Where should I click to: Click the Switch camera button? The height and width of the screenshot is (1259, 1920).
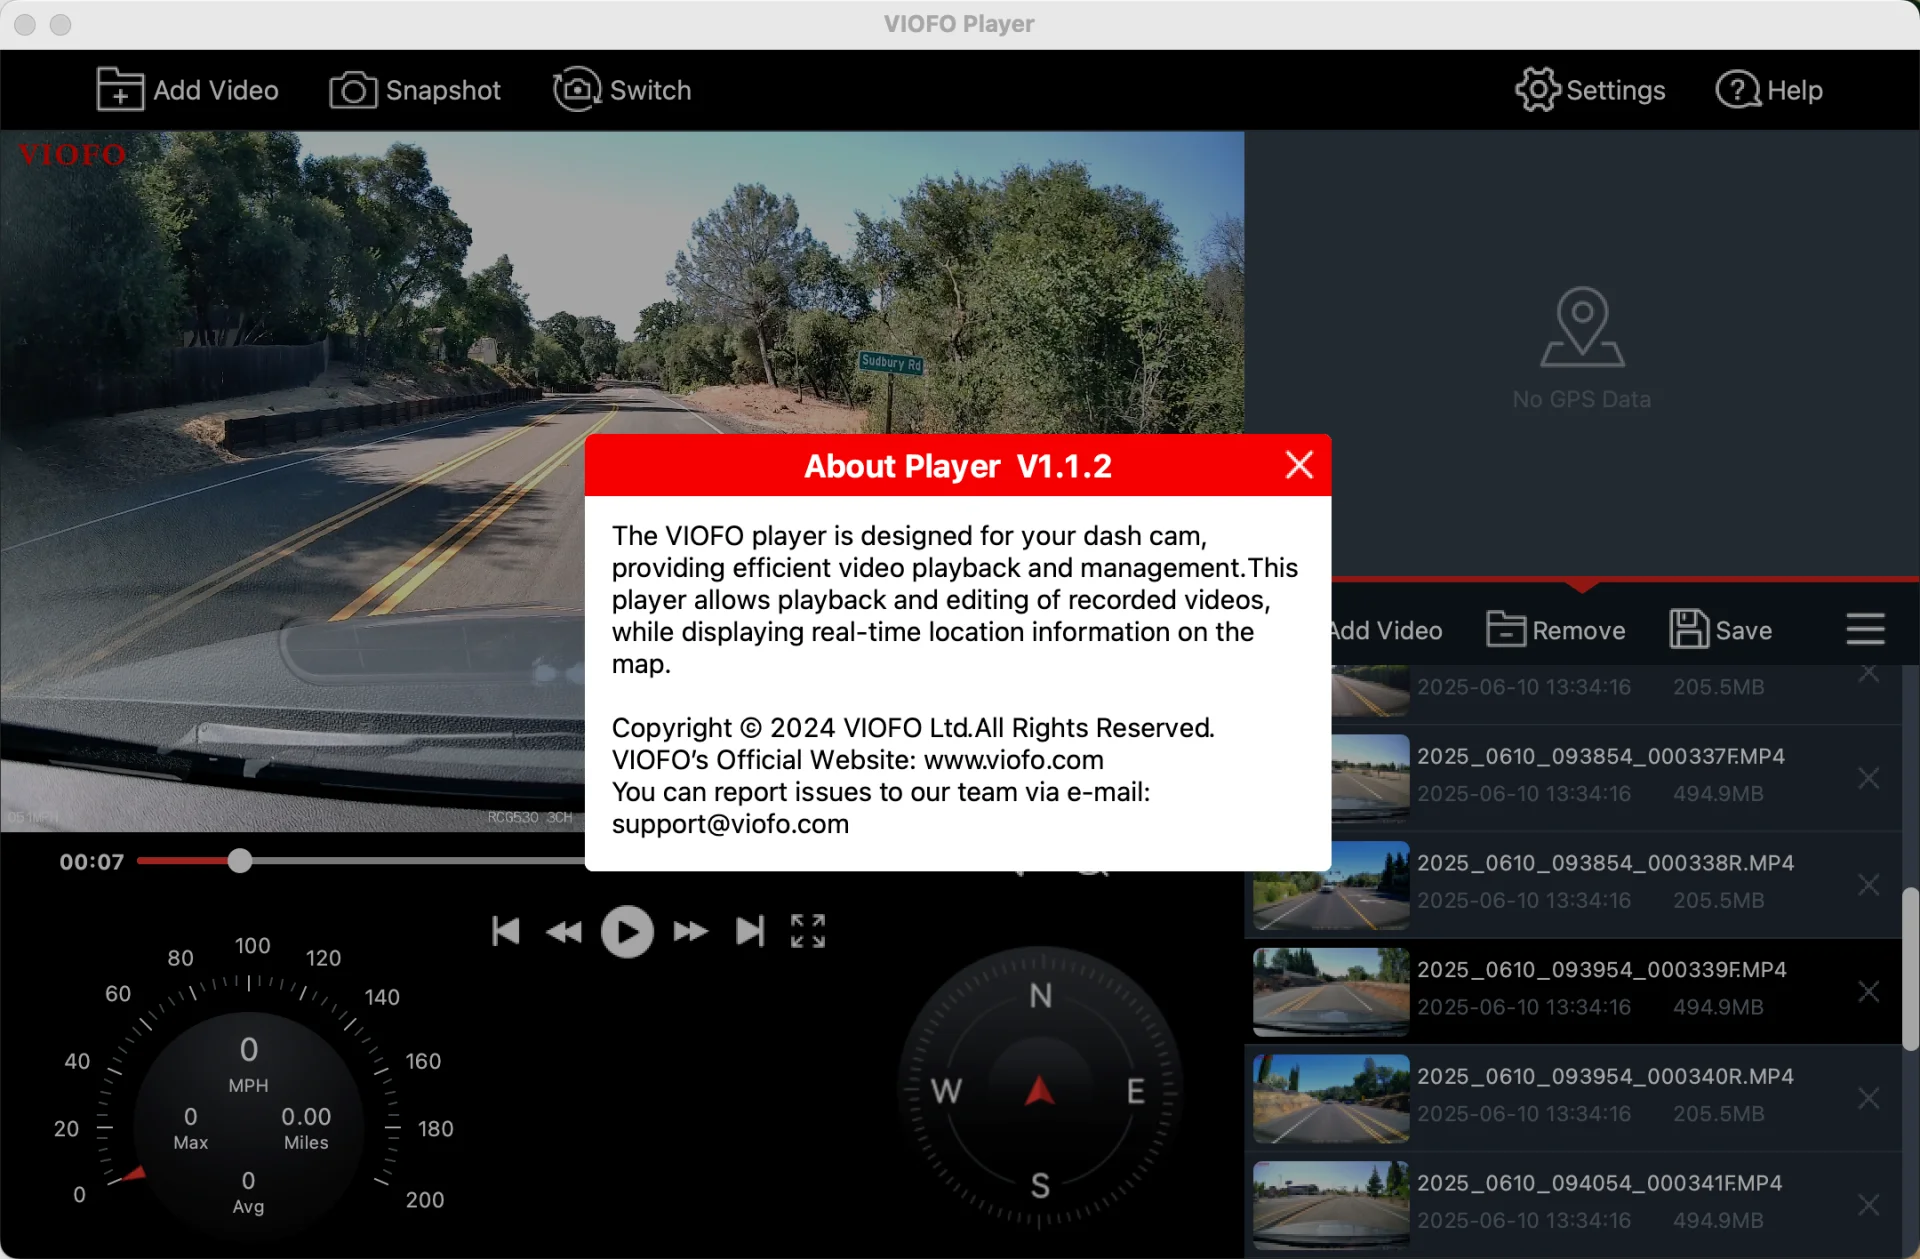pos(622,90)
